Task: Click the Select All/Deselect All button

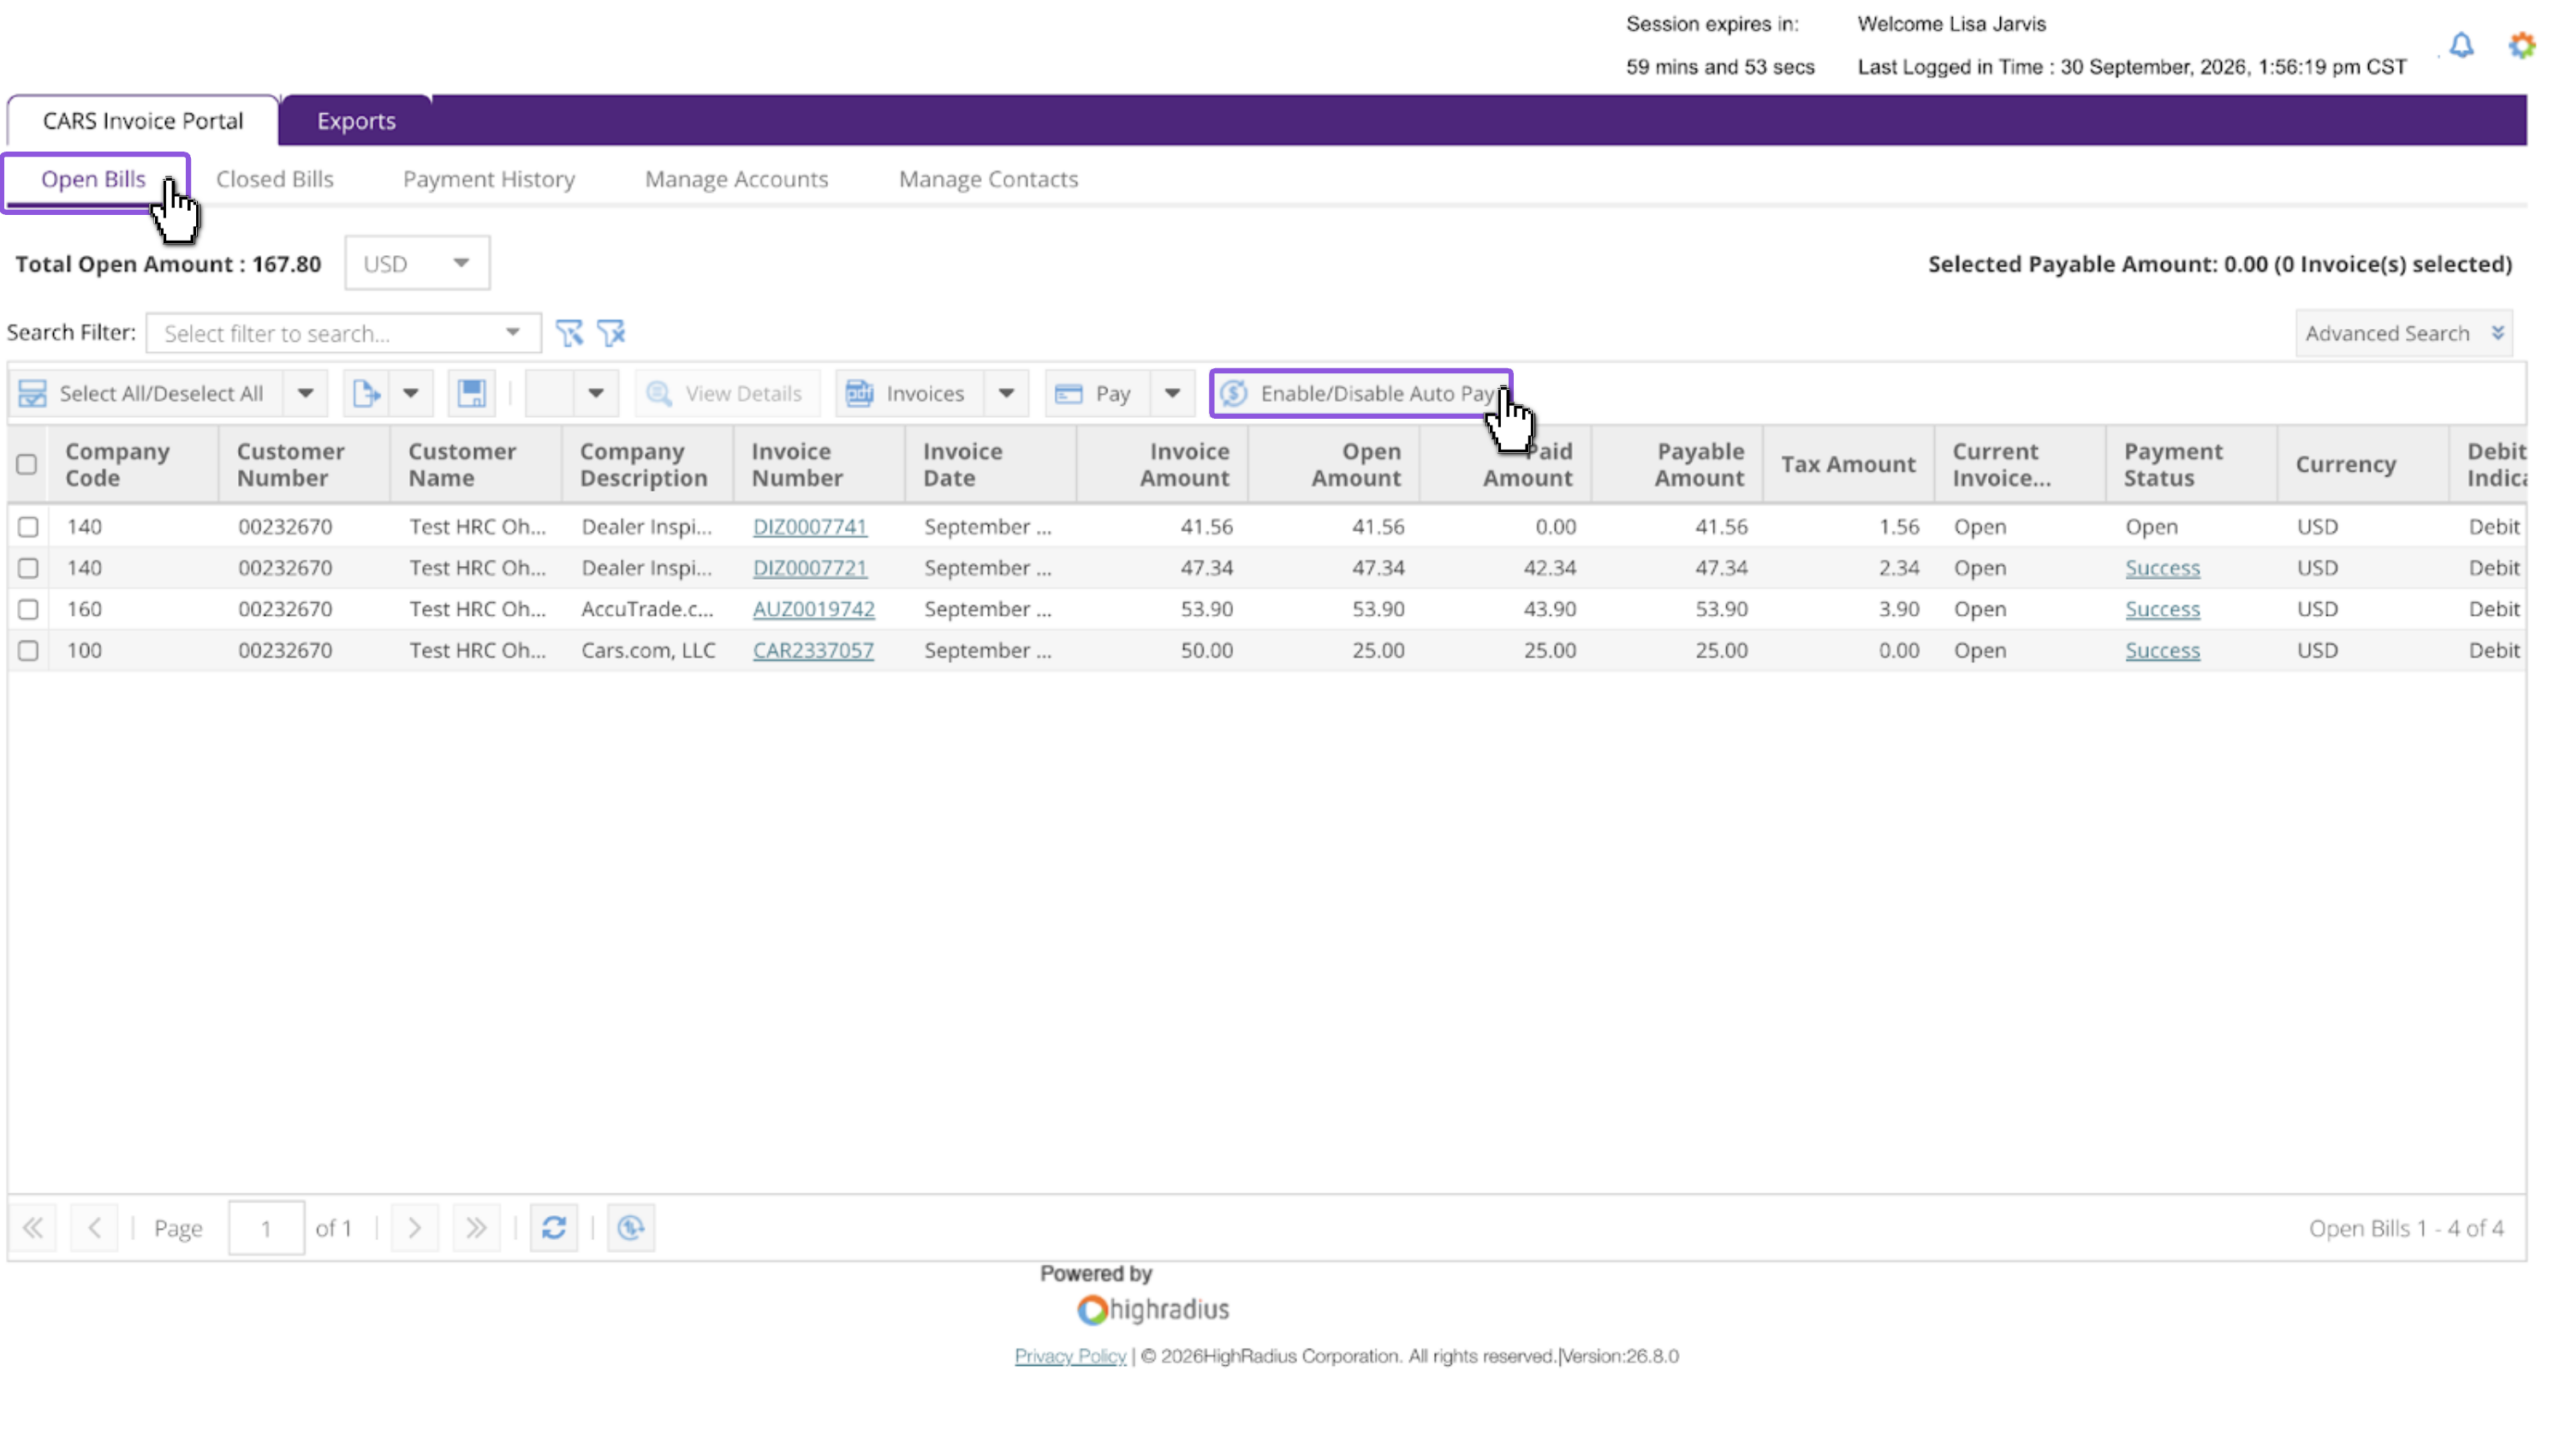Action: [x=146, y=393]
